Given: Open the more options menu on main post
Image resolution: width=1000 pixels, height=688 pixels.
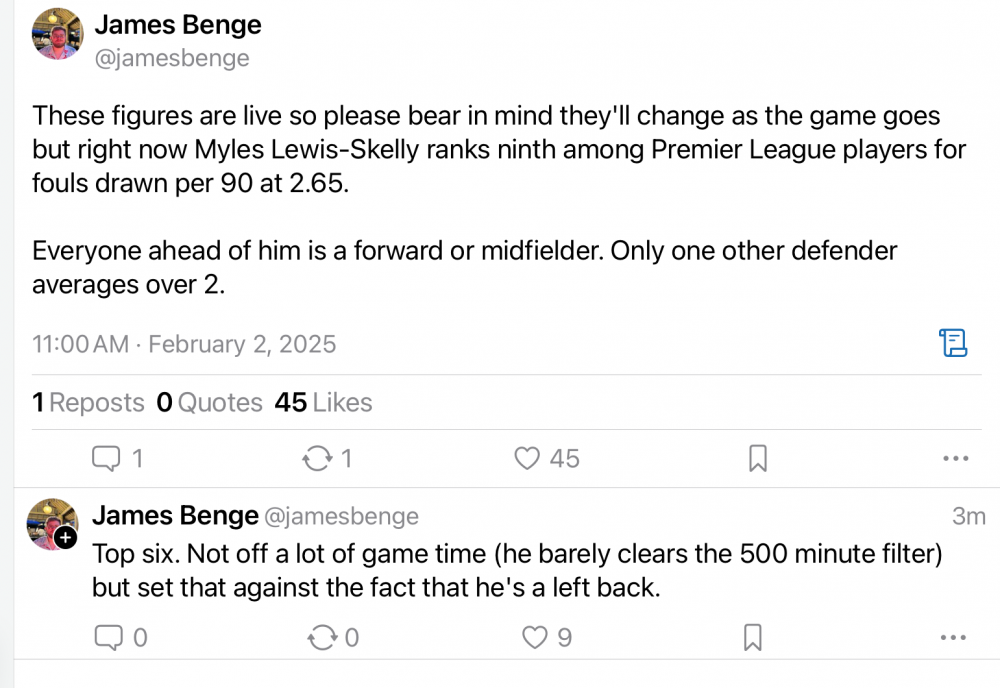Looking at the screenshot, I should pyautogui.click(x=956, y=459).
